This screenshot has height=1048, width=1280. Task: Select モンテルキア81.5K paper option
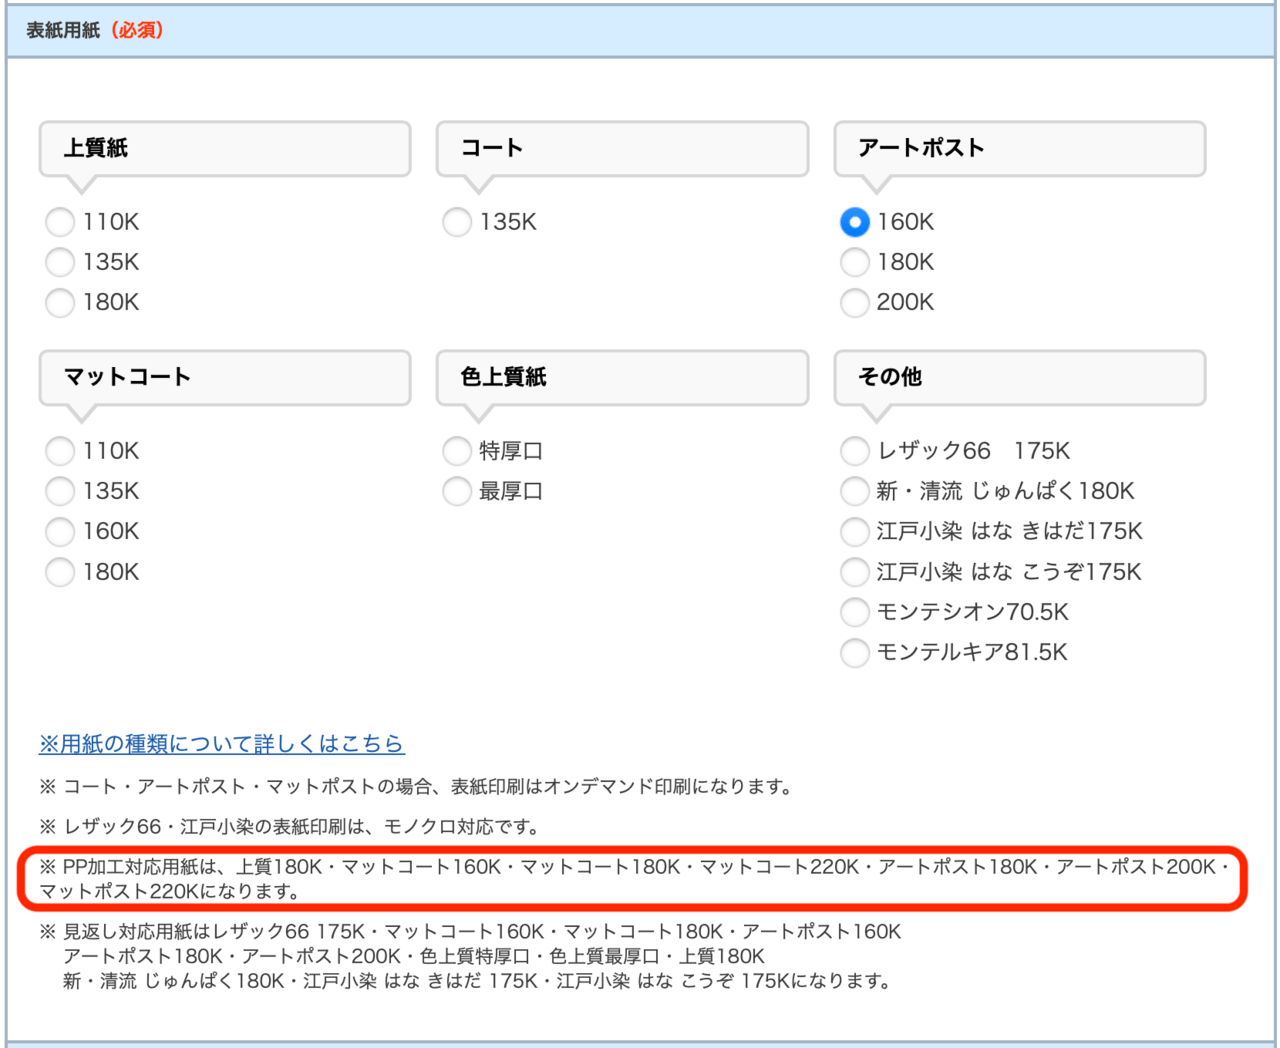coord(855,652)
